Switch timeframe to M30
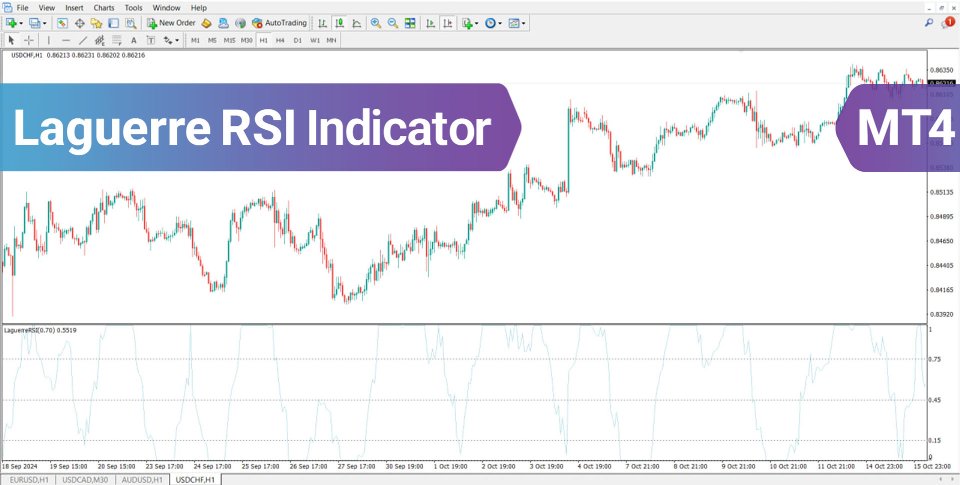 [x=247, y=40]
